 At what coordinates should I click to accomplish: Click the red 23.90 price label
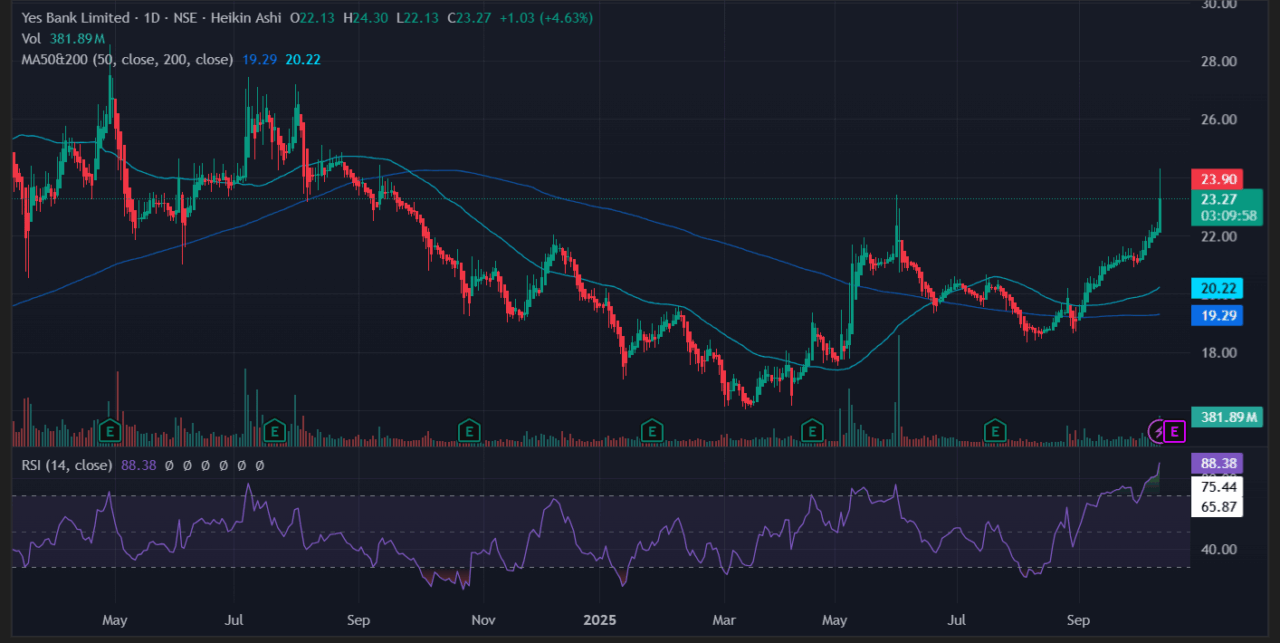[x=1216, y=179]
